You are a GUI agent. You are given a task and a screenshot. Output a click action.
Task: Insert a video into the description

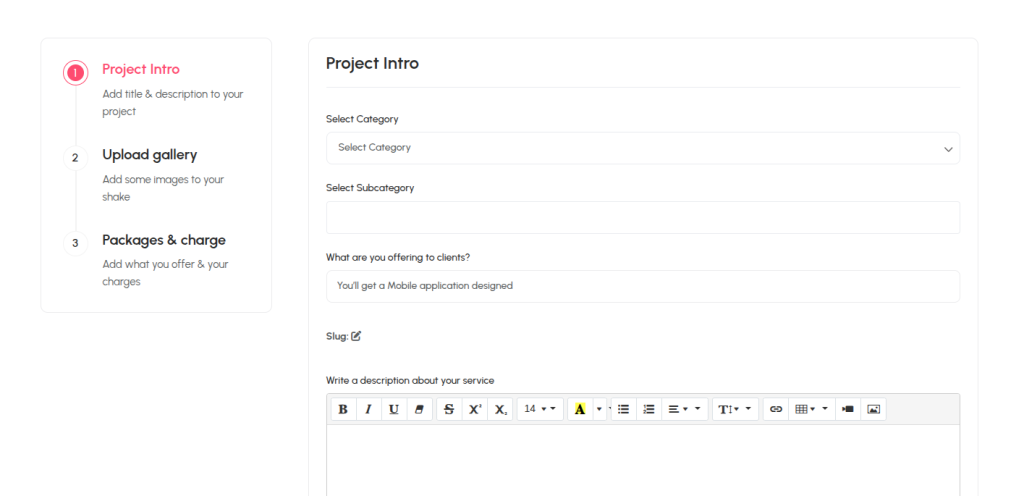click(x=847, y=409)
